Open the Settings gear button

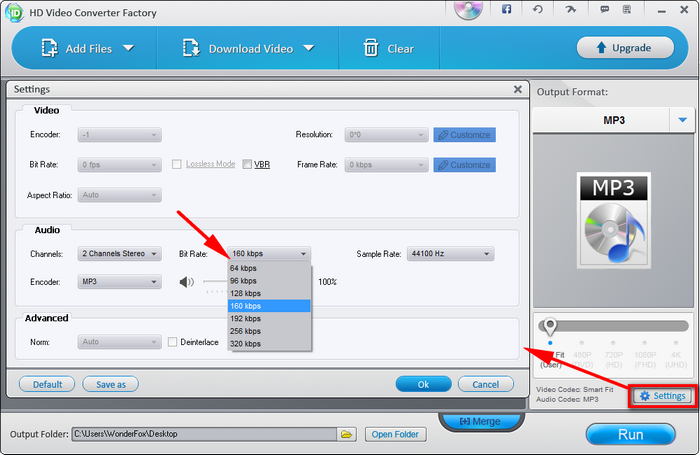tap(662, 396)
